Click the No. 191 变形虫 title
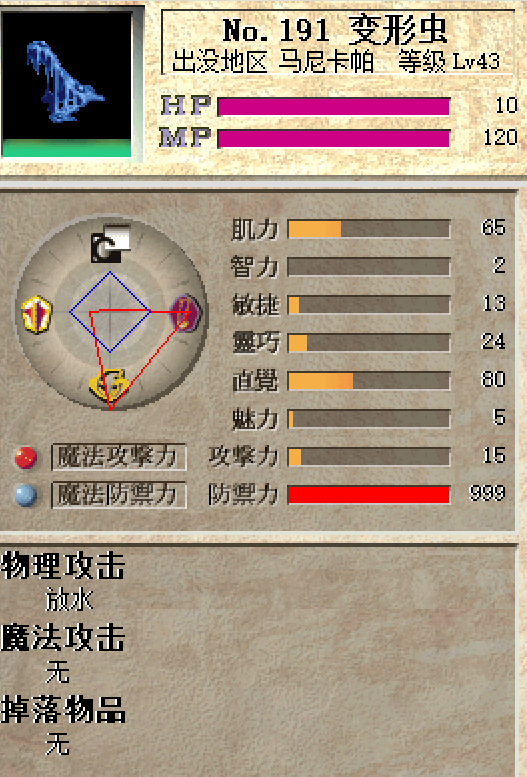Viewport: 527px width, 777px height. (x=335, y=30)
